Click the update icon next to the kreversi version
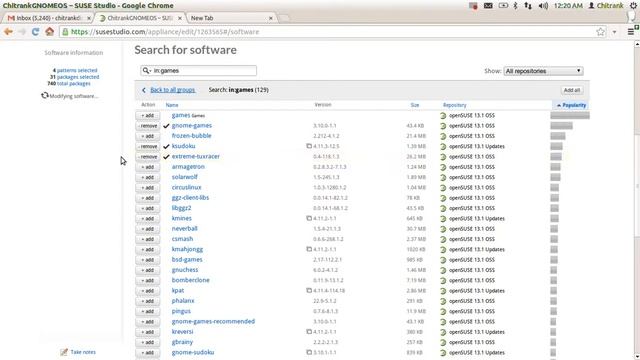 pos(309,331)
